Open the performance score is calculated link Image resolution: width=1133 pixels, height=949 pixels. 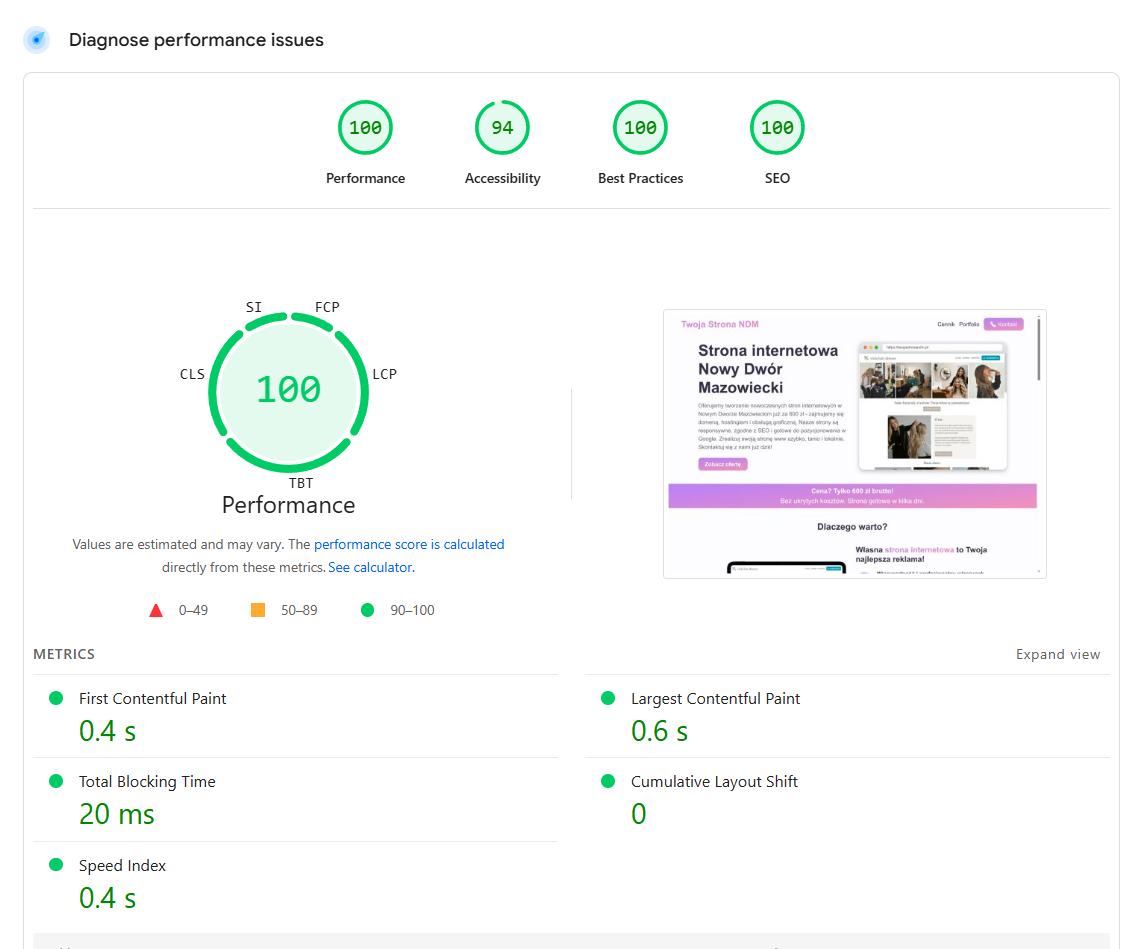point(409,544)
